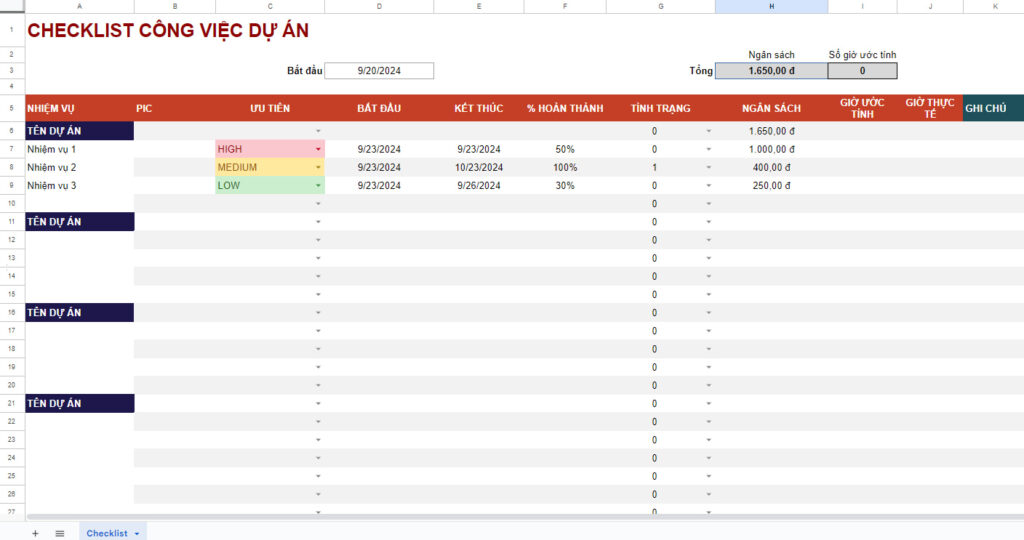Click row 7 header number
1024x540 pixels.
12,149
